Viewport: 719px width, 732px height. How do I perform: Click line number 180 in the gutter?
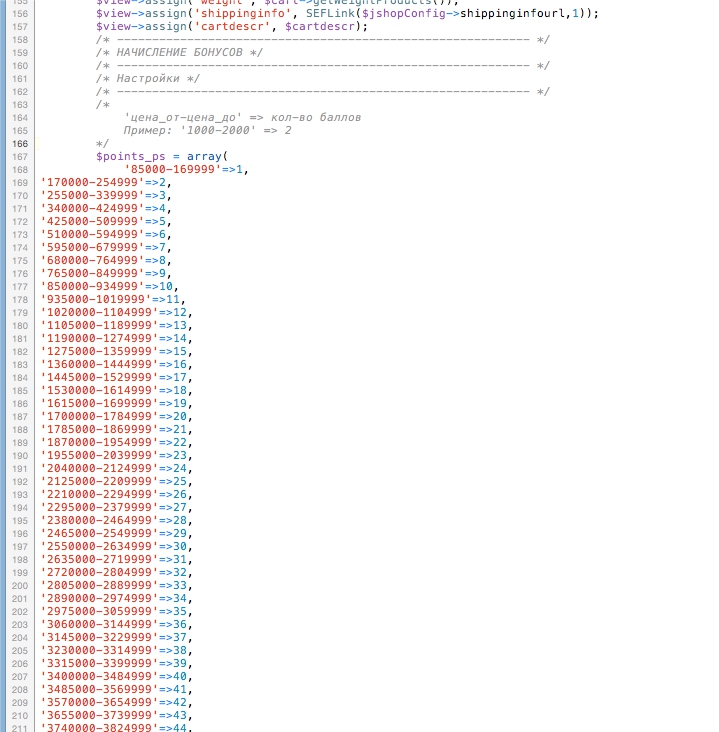20,325
